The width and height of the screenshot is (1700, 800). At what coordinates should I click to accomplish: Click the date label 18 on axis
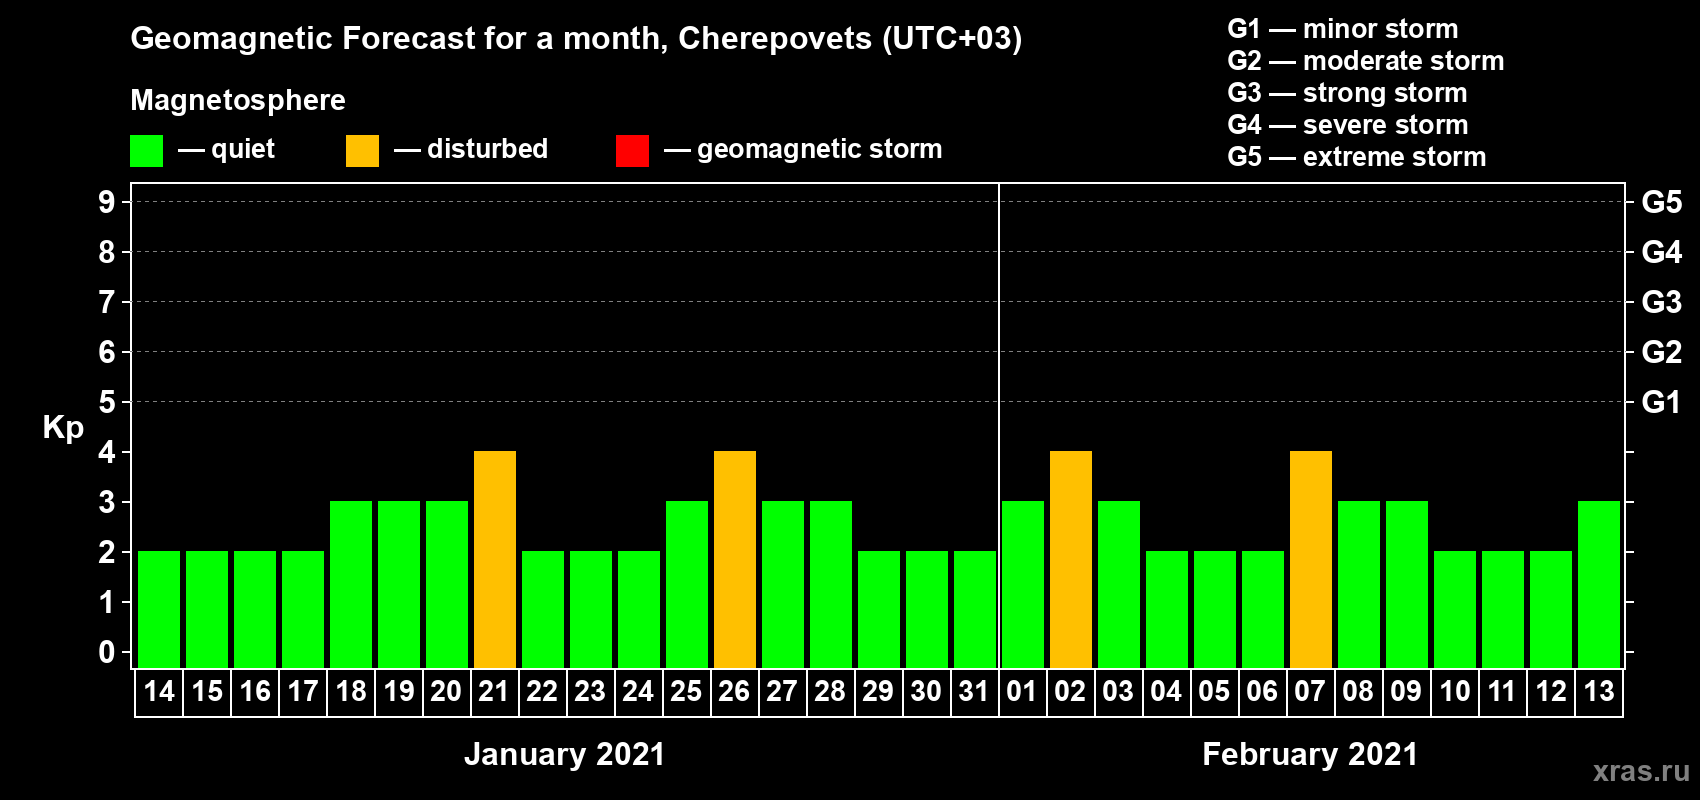pos(351,691)
